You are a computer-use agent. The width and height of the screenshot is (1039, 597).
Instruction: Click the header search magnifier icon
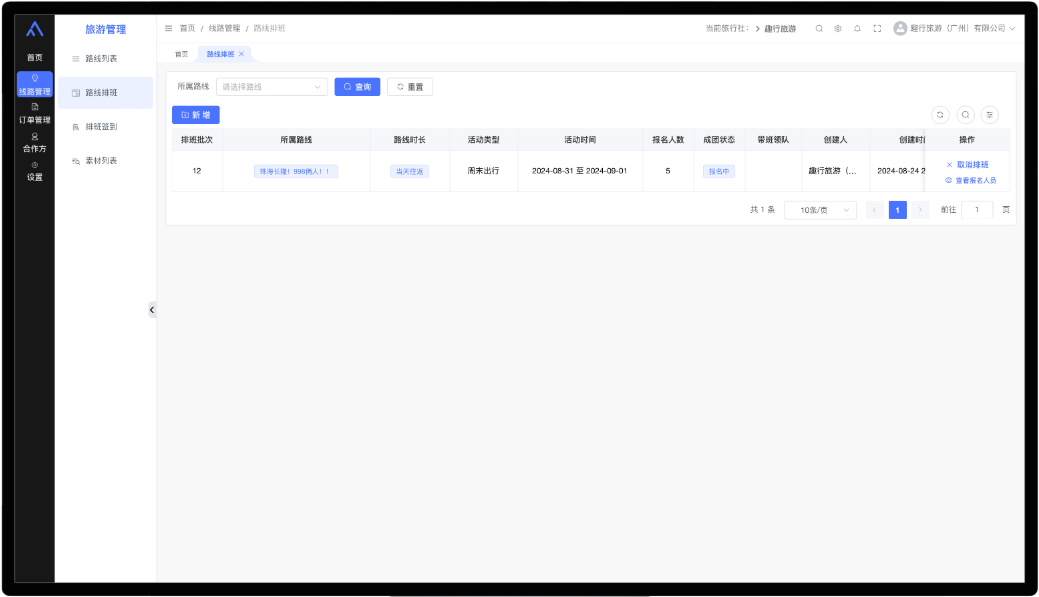pyautogui.click(x=819, y=28)
